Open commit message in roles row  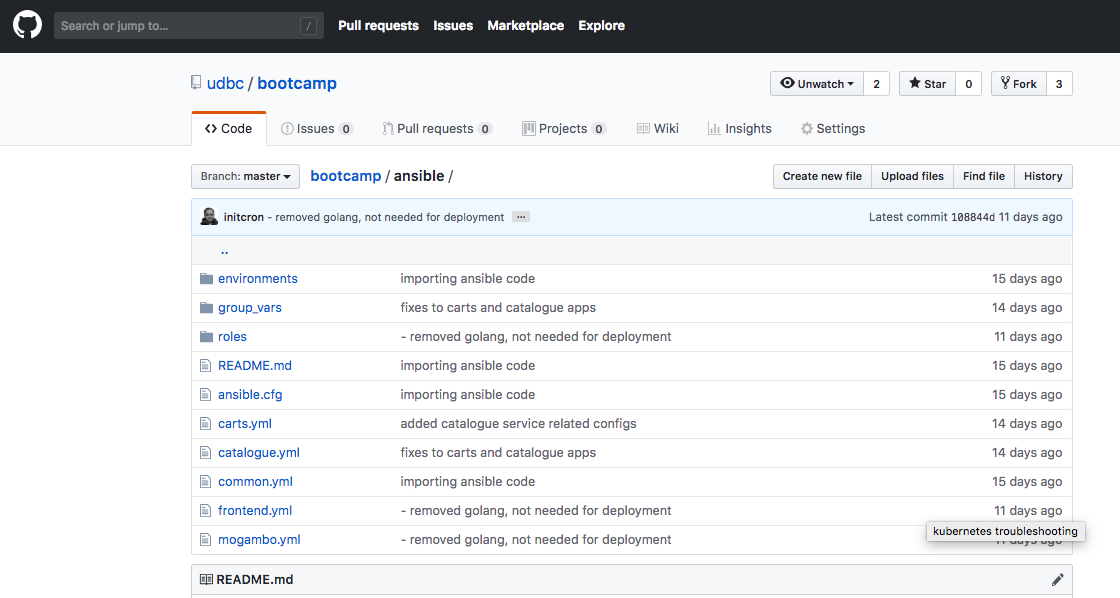click(536, 337)
